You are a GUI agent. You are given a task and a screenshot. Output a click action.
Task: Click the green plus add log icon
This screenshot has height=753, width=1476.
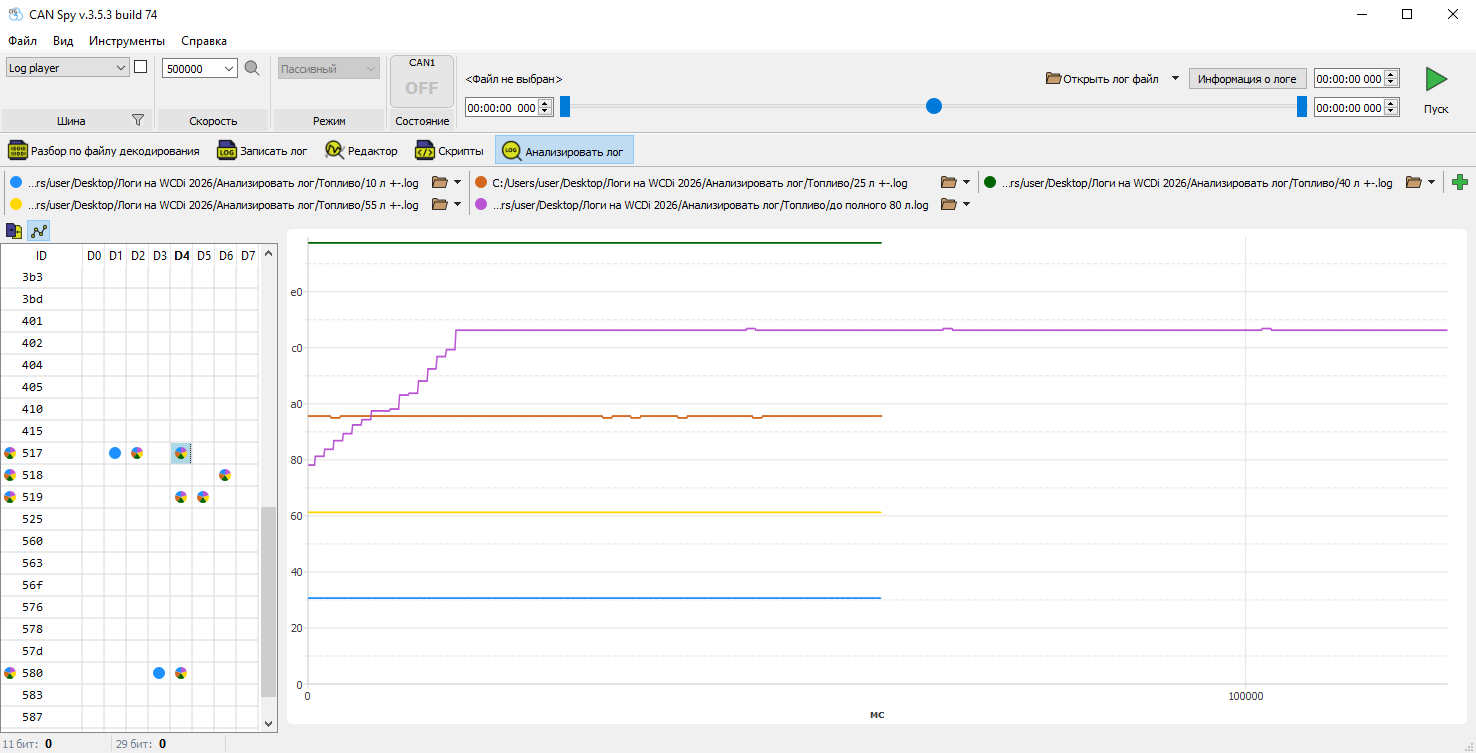point(1460,182)
